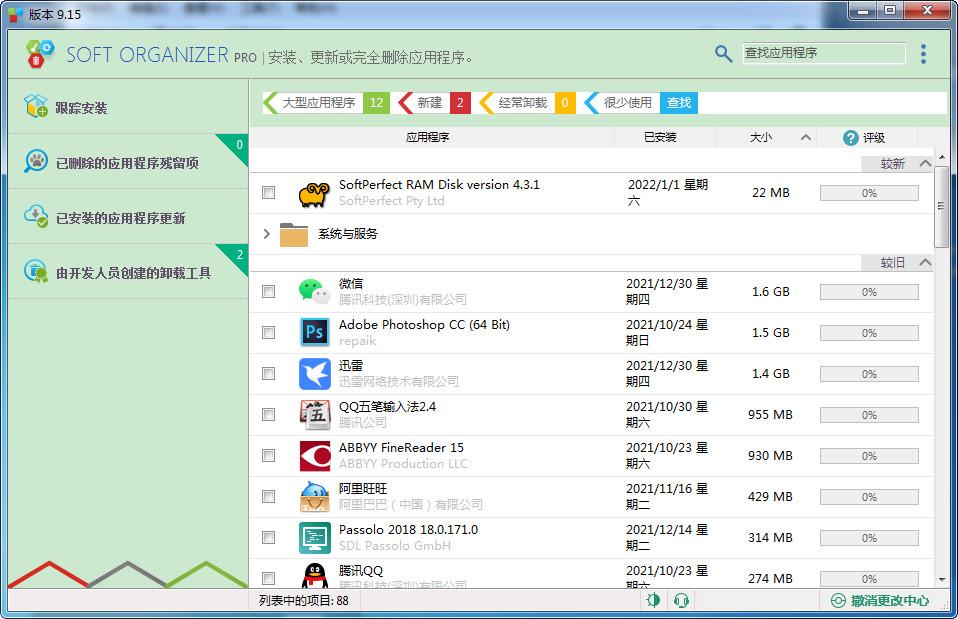Open 跟踪安装 from the sidebar

[128, 106]
